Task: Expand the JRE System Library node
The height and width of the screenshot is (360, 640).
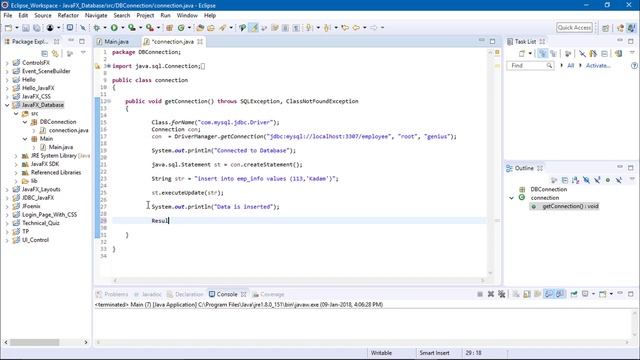Action: pos(16,156)
